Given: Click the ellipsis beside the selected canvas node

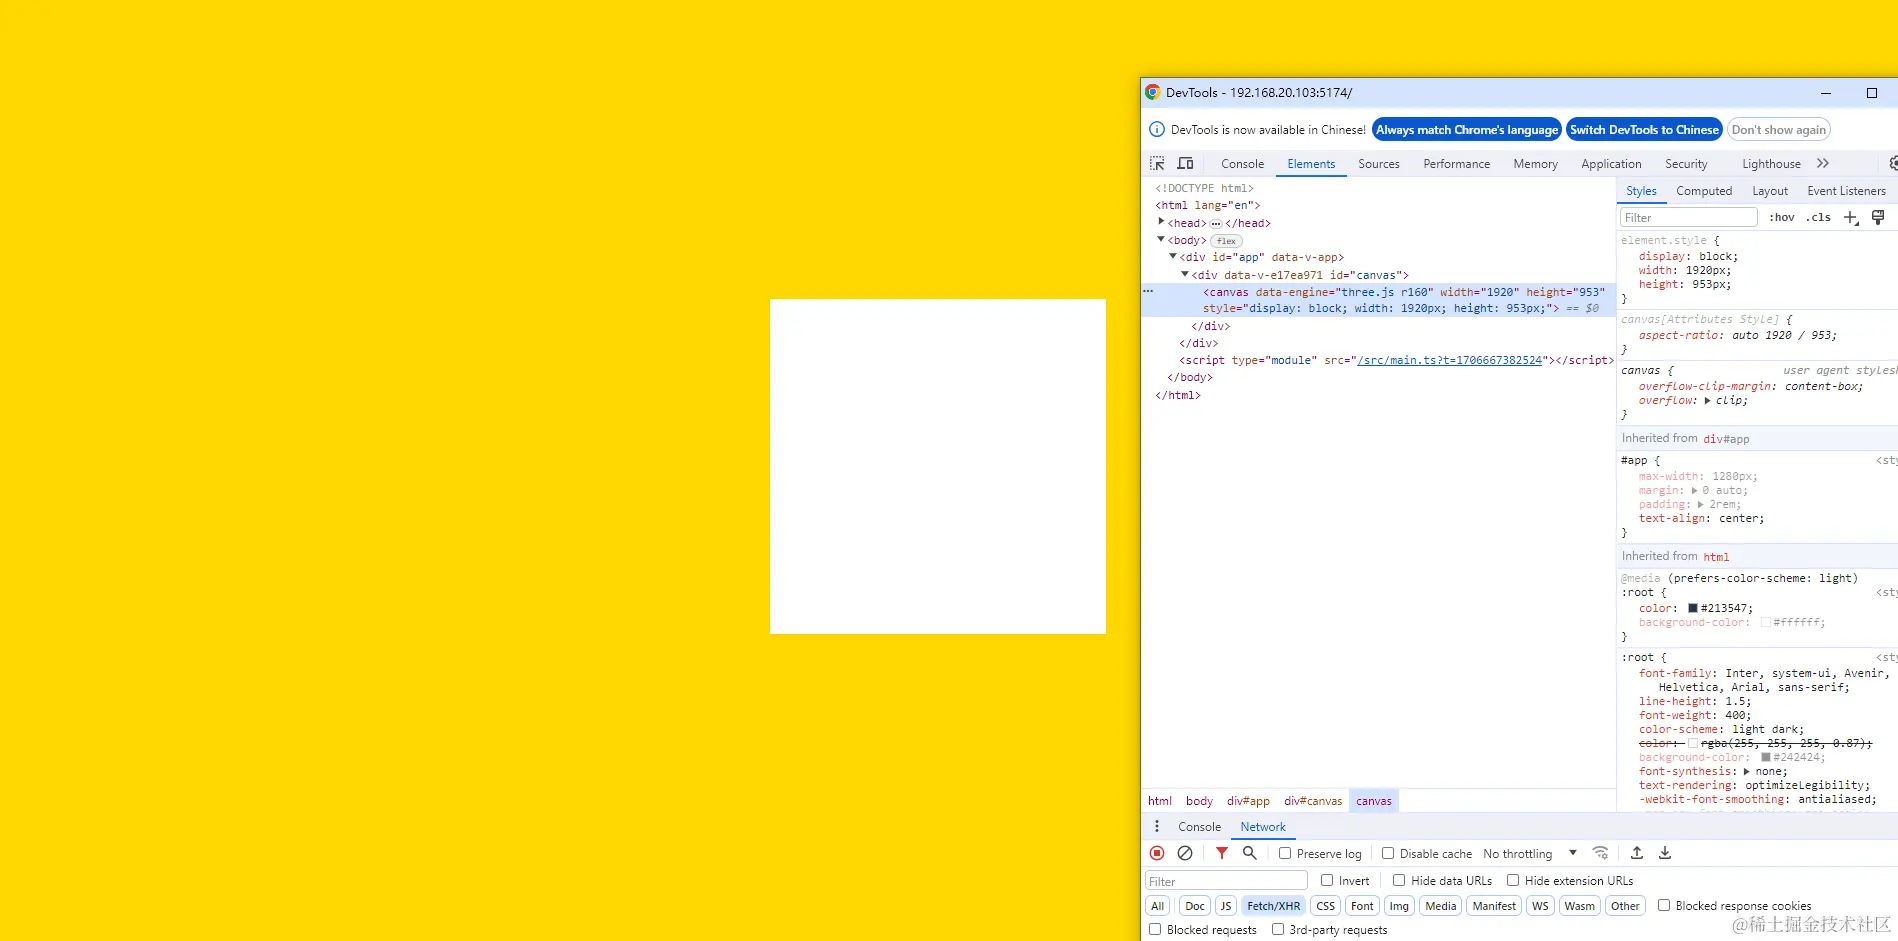Looking at the screenshot, I should 1148,291.
